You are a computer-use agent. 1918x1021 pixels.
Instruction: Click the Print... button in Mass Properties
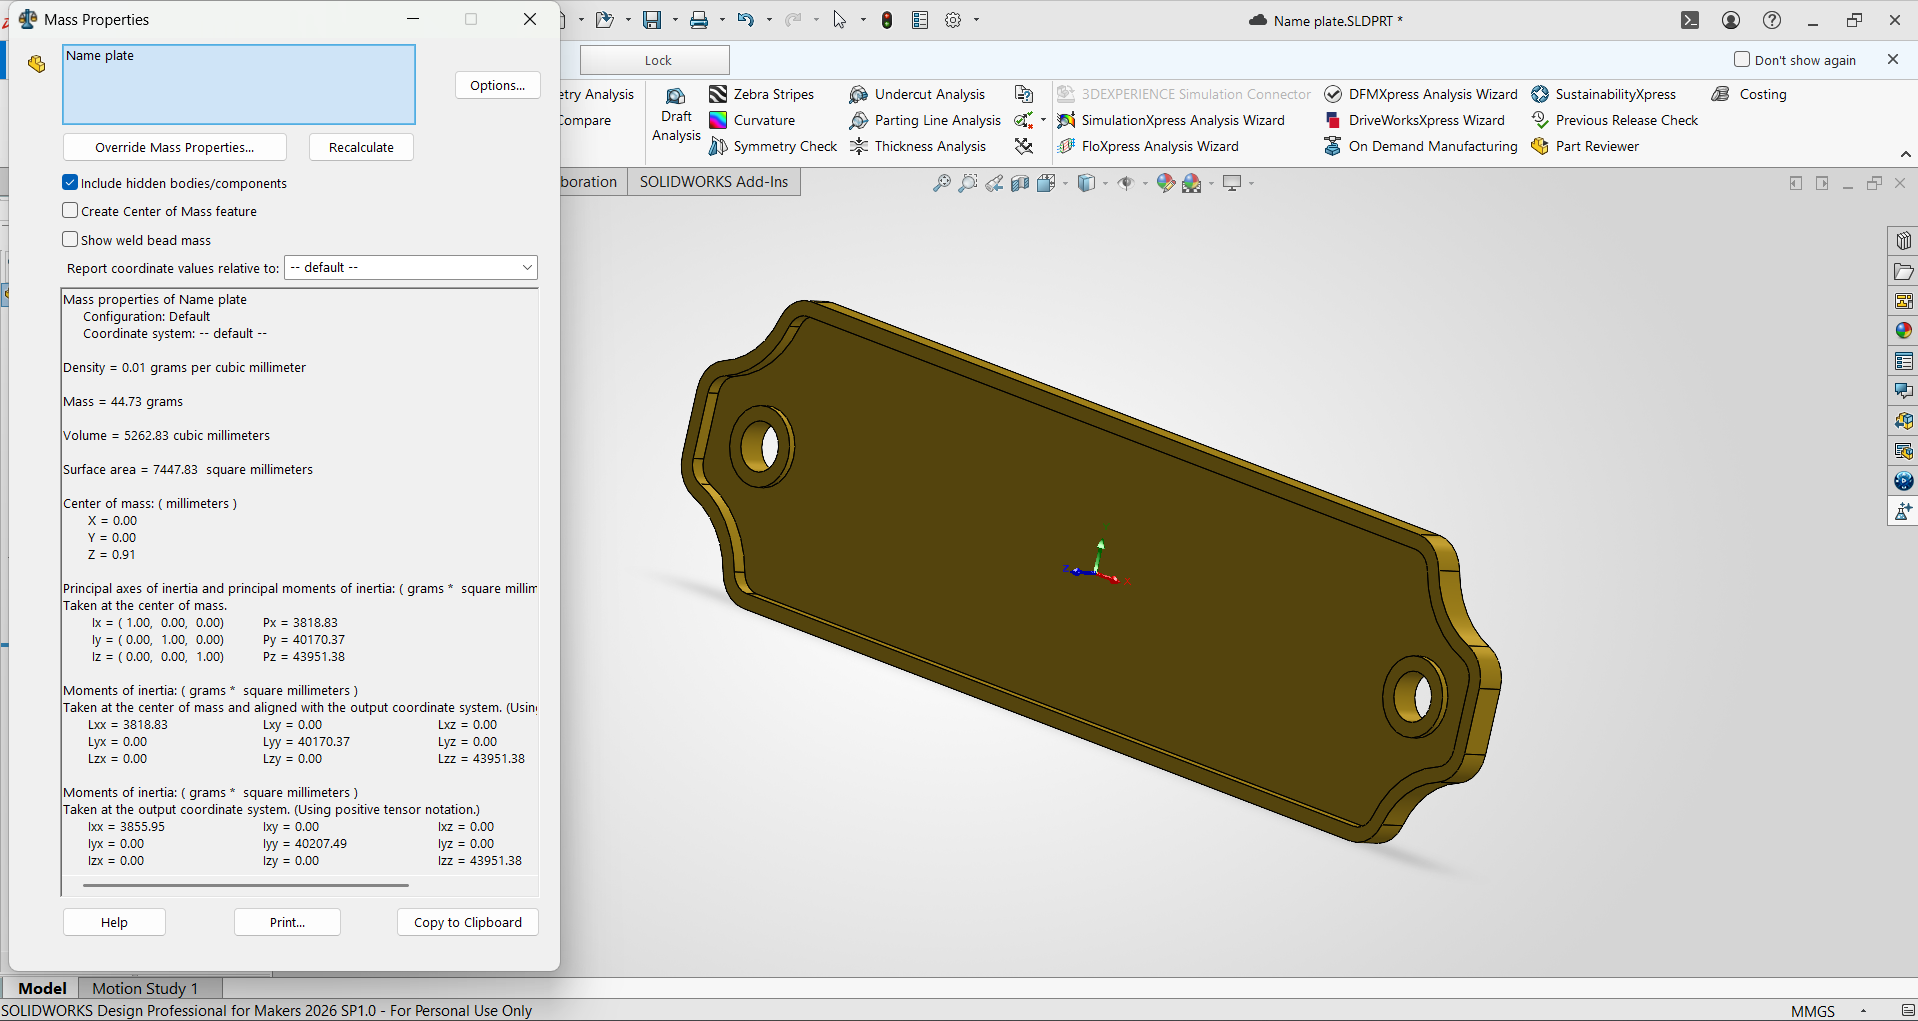tap(287, 922)
